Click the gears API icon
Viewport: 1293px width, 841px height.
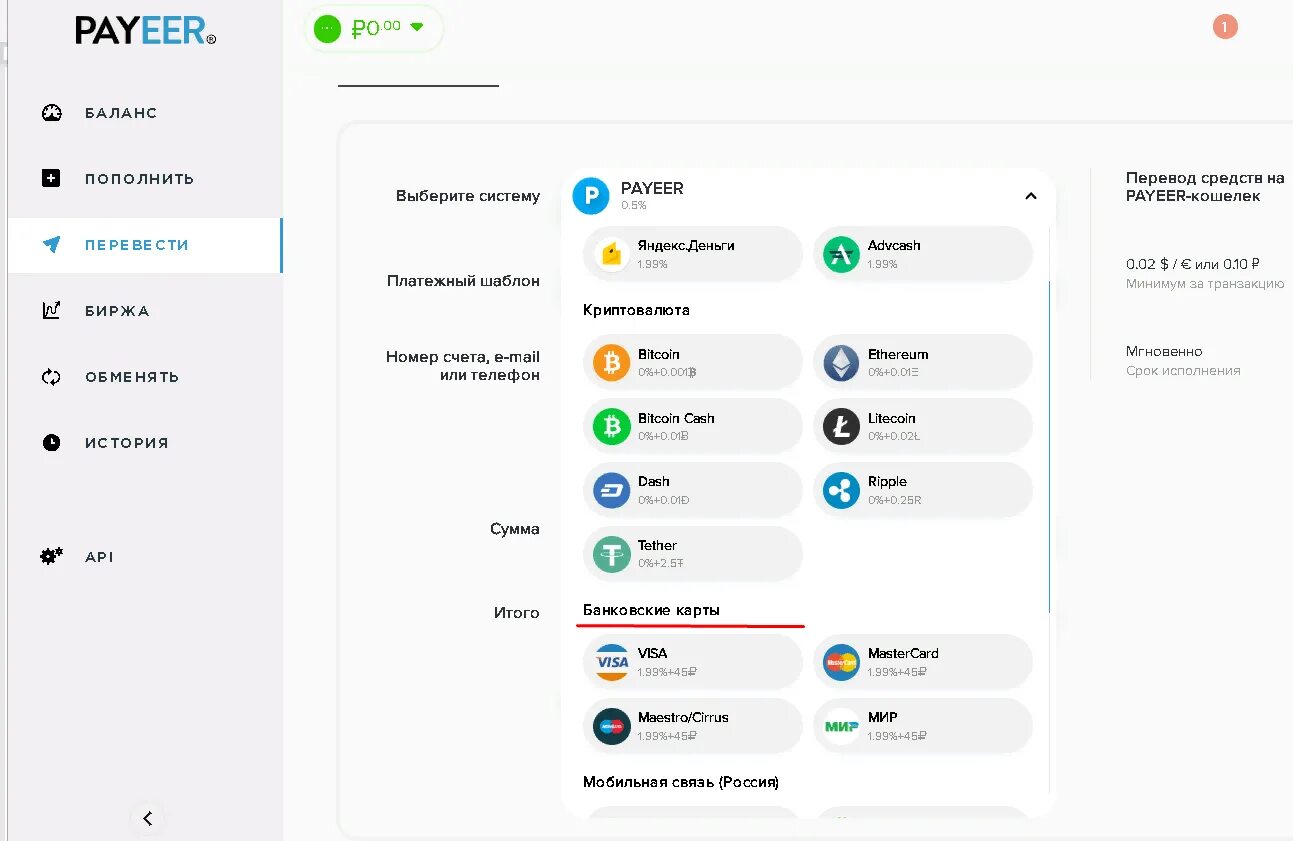coord(51,556)
